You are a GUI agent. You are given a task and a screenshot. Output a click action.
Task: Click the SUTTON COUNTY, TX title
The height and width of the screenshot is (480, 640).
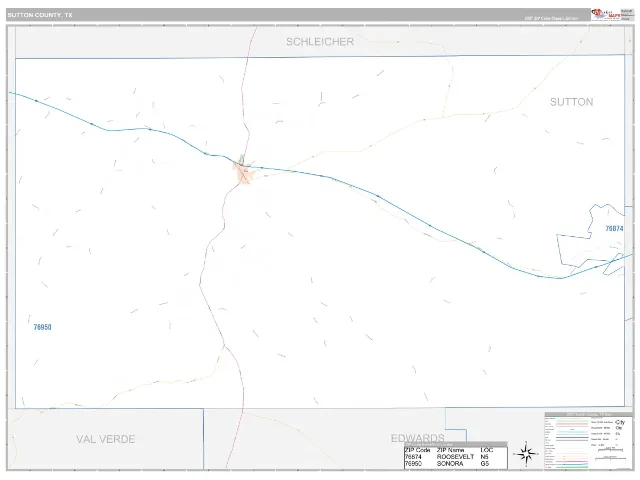pos(40,15)
